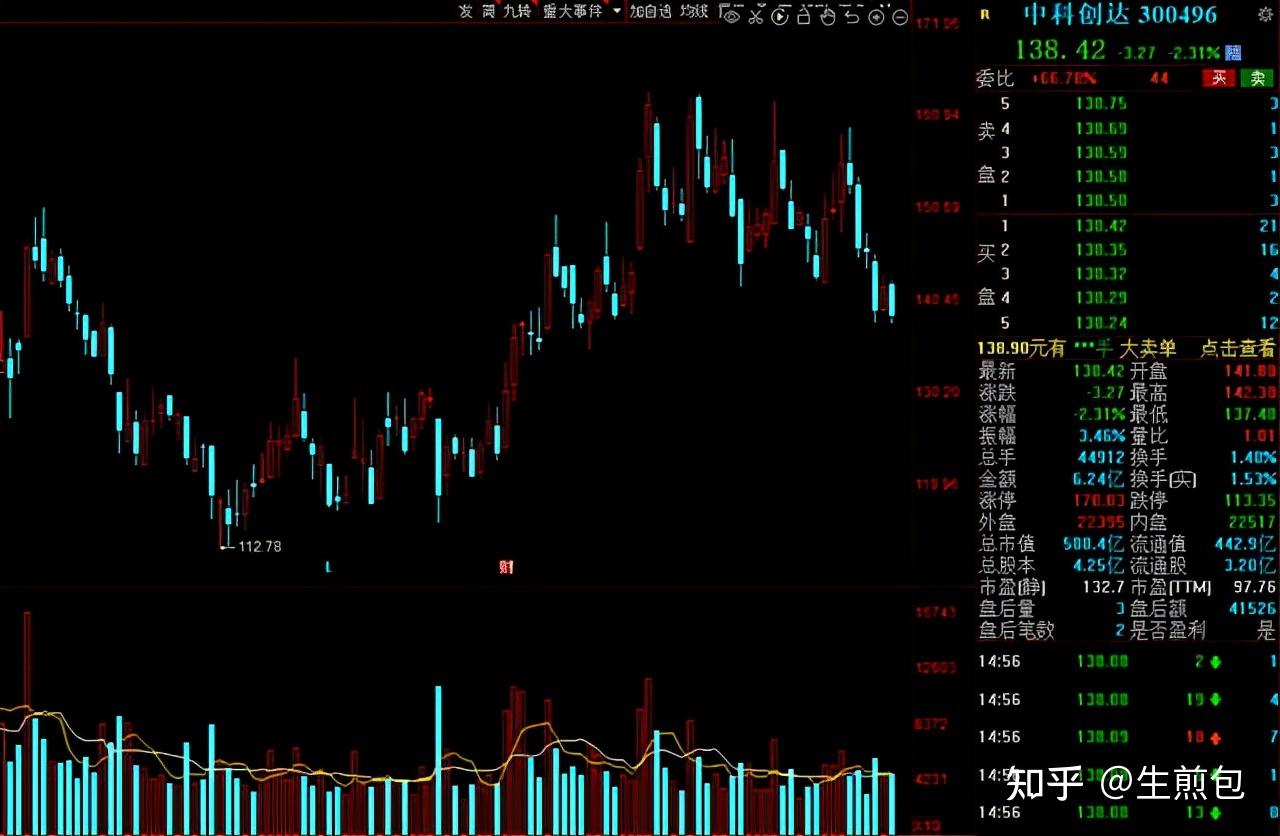This screenshot has height=836, width=1280.
Task: Click the 跌停 limit-down label
Action: click(1148, 501)
